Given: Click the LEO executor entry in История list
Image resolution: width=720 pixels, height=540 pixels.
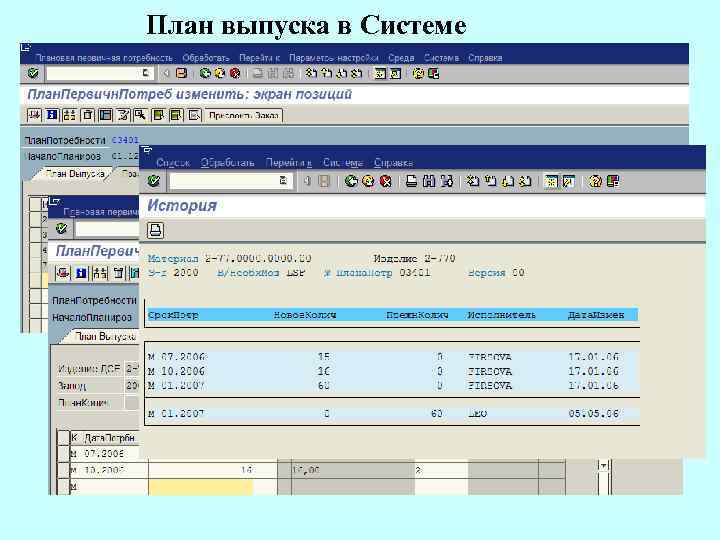Looking at the screenshot, I should 478,414.
